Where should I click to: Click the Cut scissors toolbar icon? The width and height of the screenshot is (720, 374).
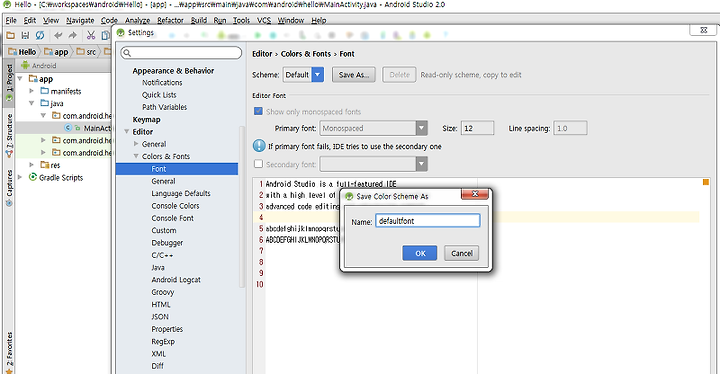tap(91, 35)
